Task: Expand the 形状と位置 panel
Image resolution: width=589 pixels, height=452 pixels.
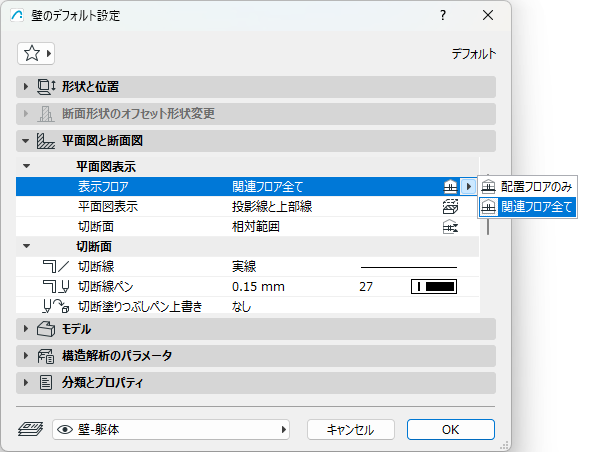Action: click(26, 87)
